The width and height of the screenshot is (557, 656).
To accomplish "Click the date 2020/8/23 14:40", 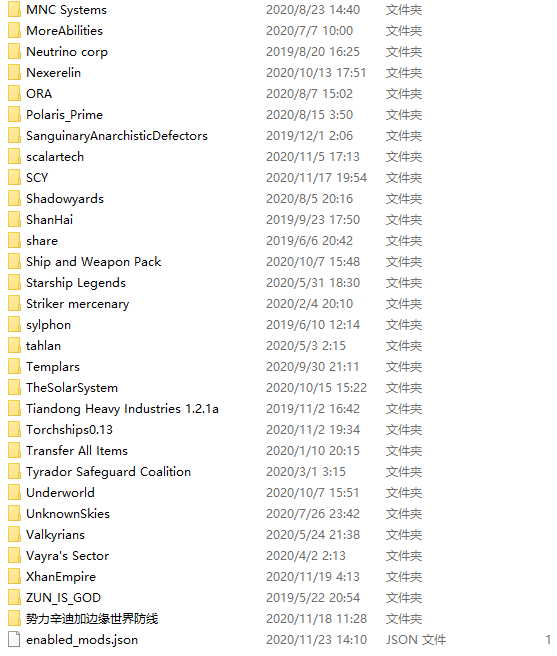I will (x=313, y=10).
